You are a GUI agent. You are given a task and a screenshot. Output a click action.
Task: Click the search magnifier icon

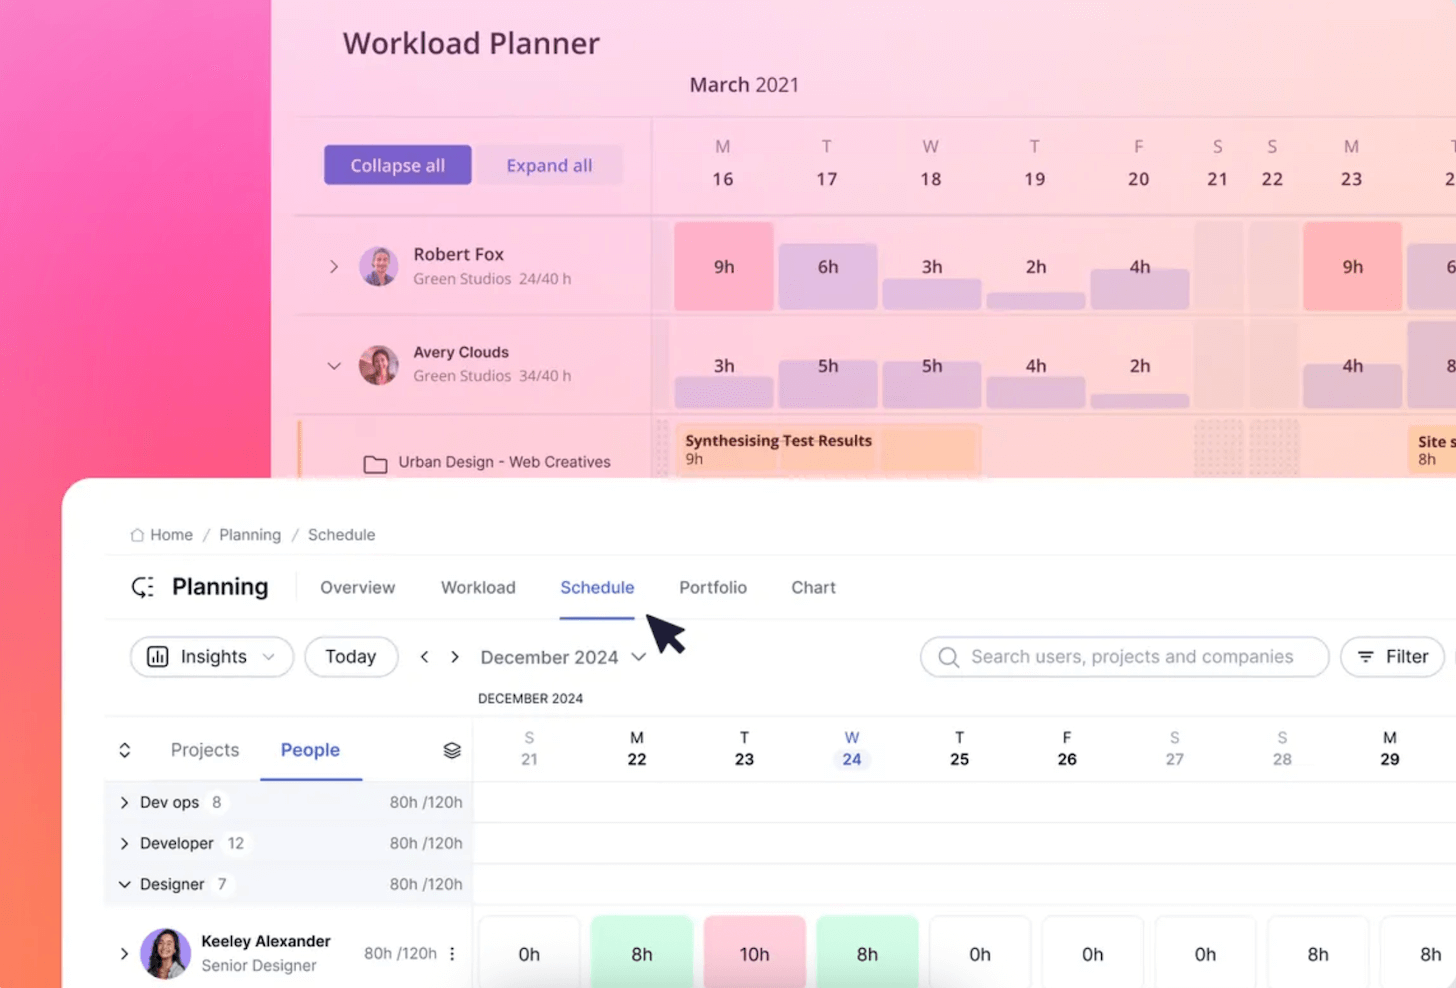[947, 657]
